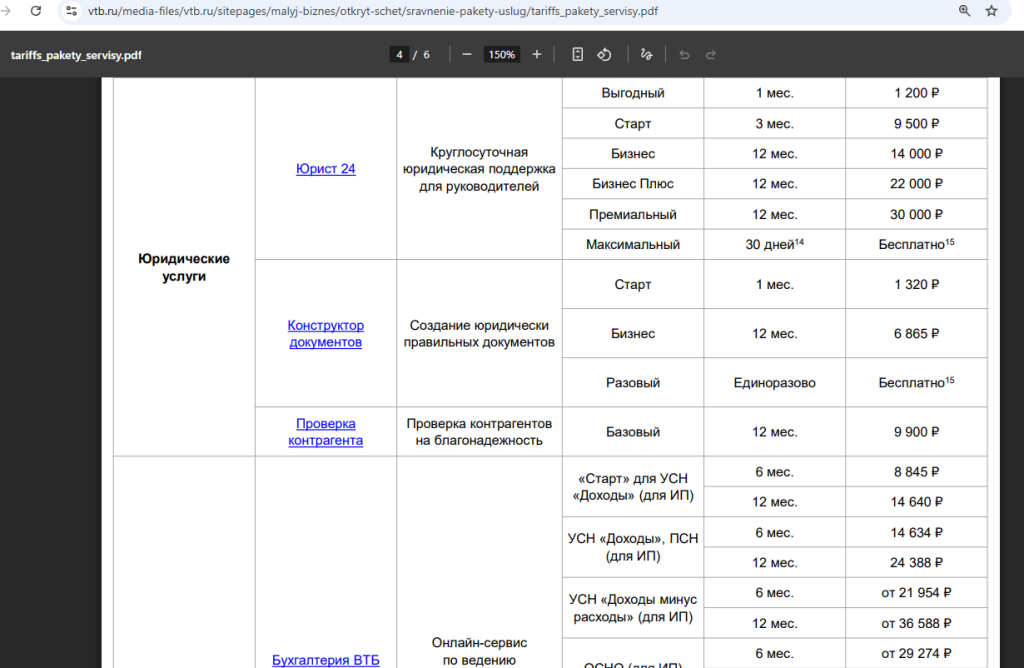Toggle the bookmark star for this page
The image size is (1024, 668).
991,11
